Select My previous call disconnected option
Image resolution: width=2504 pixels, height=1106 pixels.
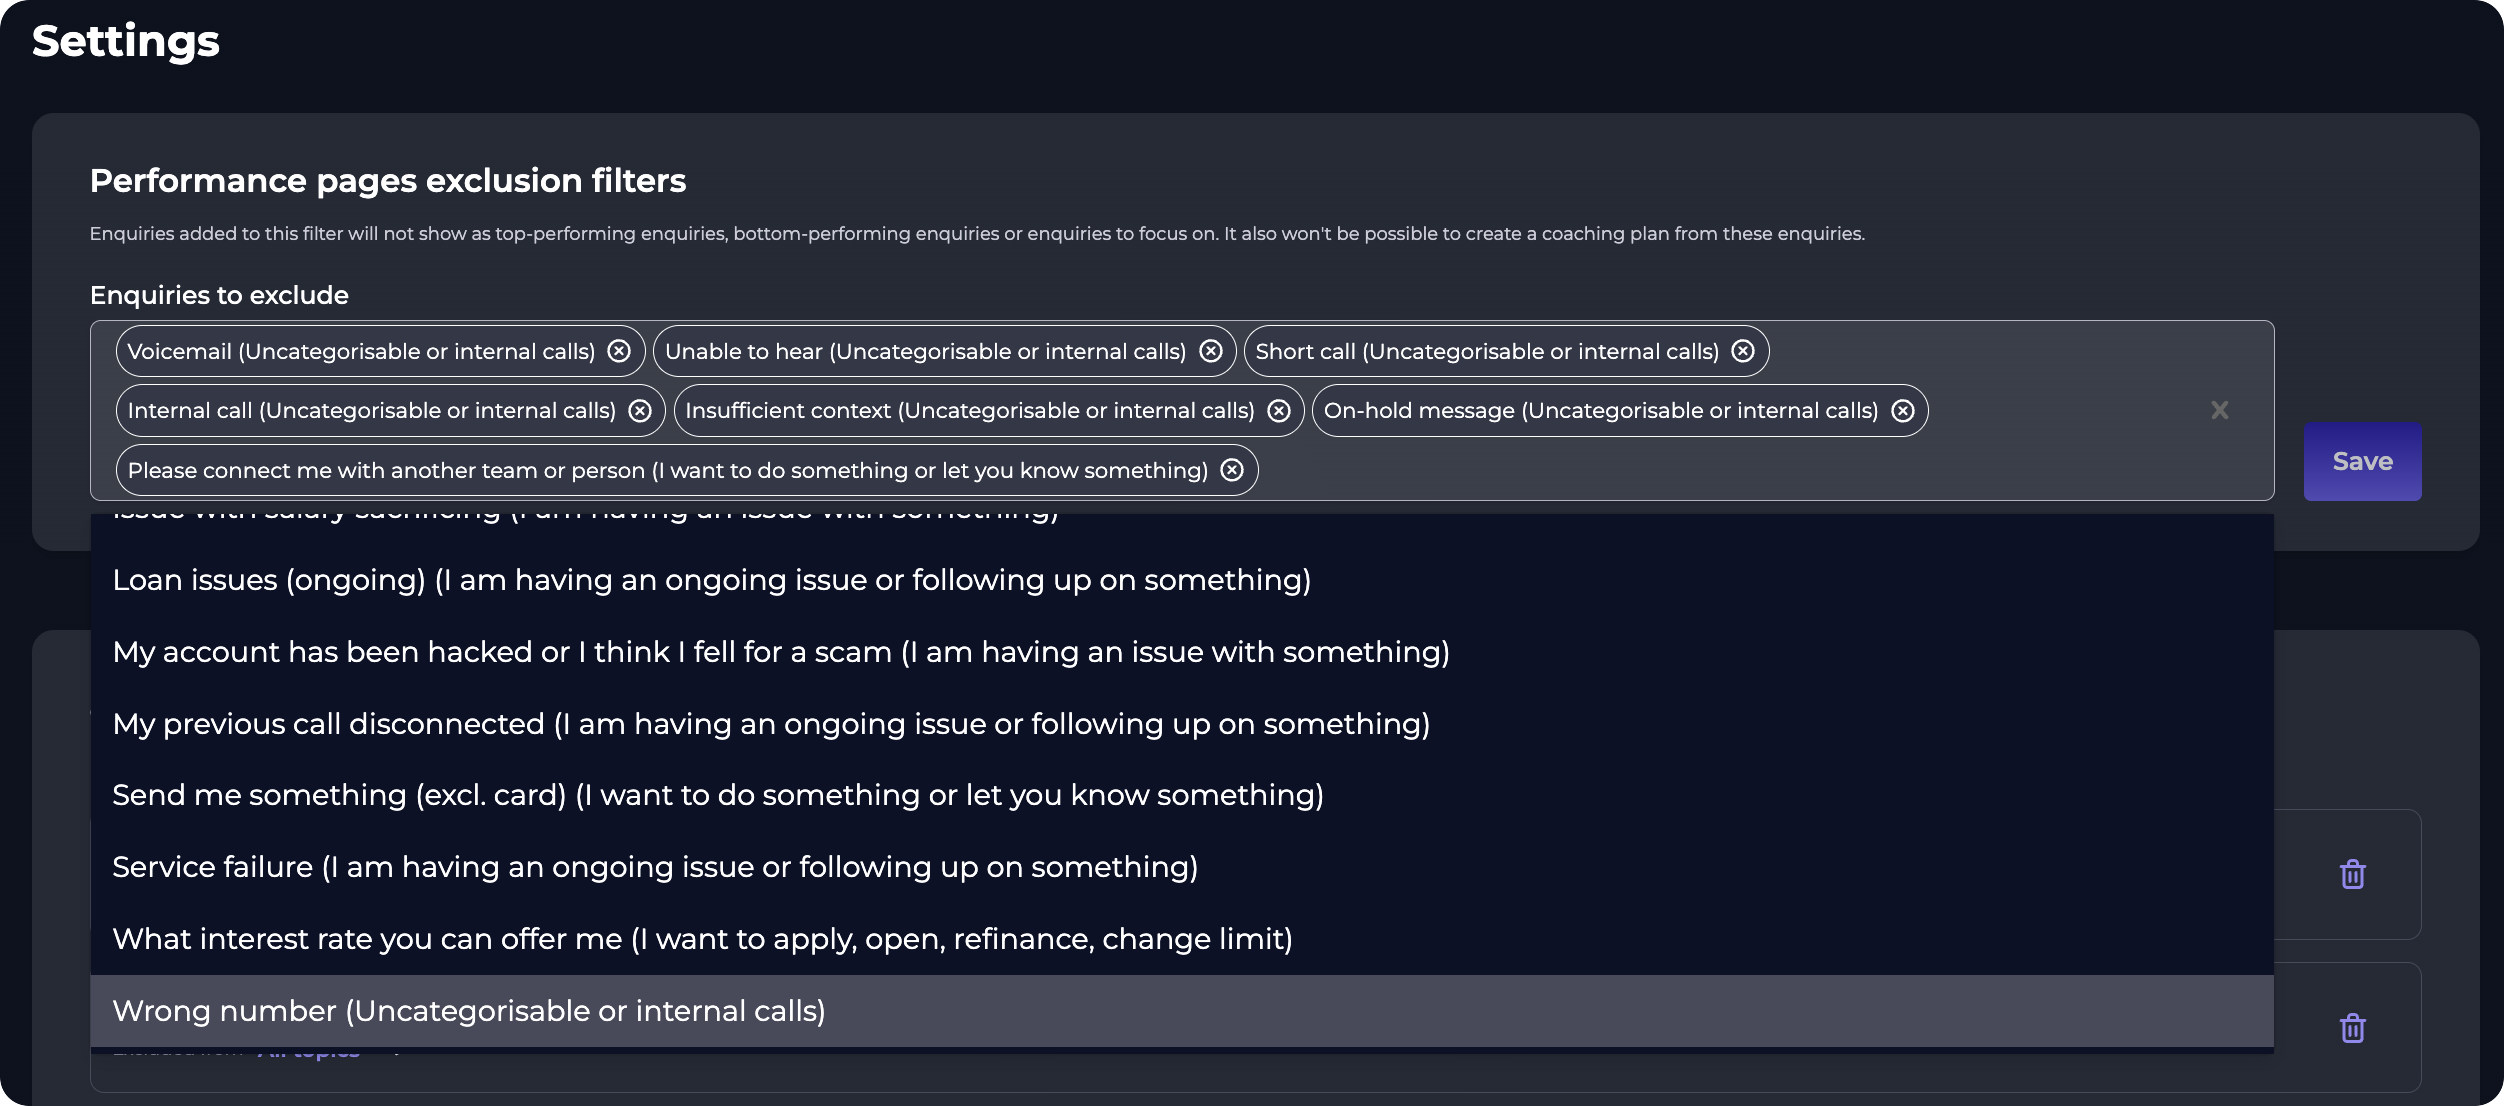point(1182,724)
